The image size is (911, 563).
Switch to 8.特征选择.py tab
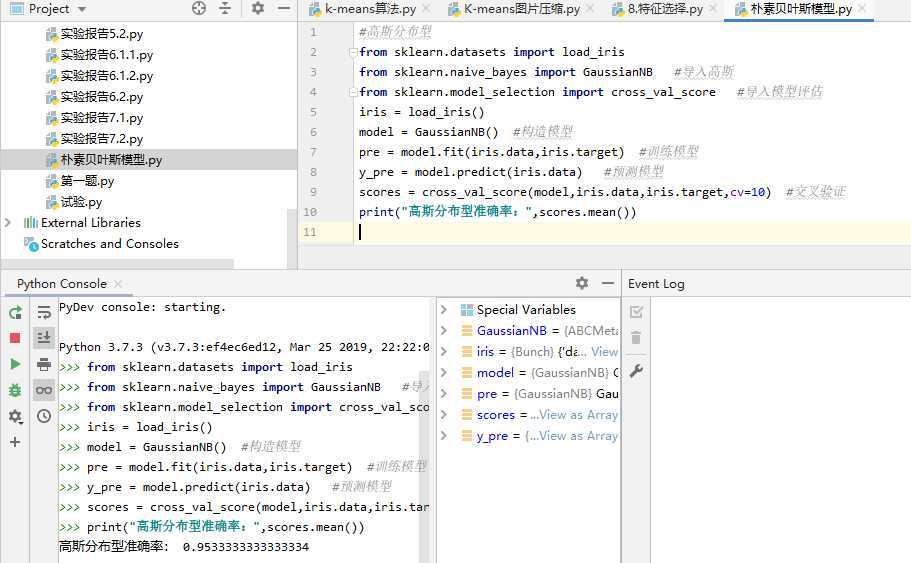[665, 9]
